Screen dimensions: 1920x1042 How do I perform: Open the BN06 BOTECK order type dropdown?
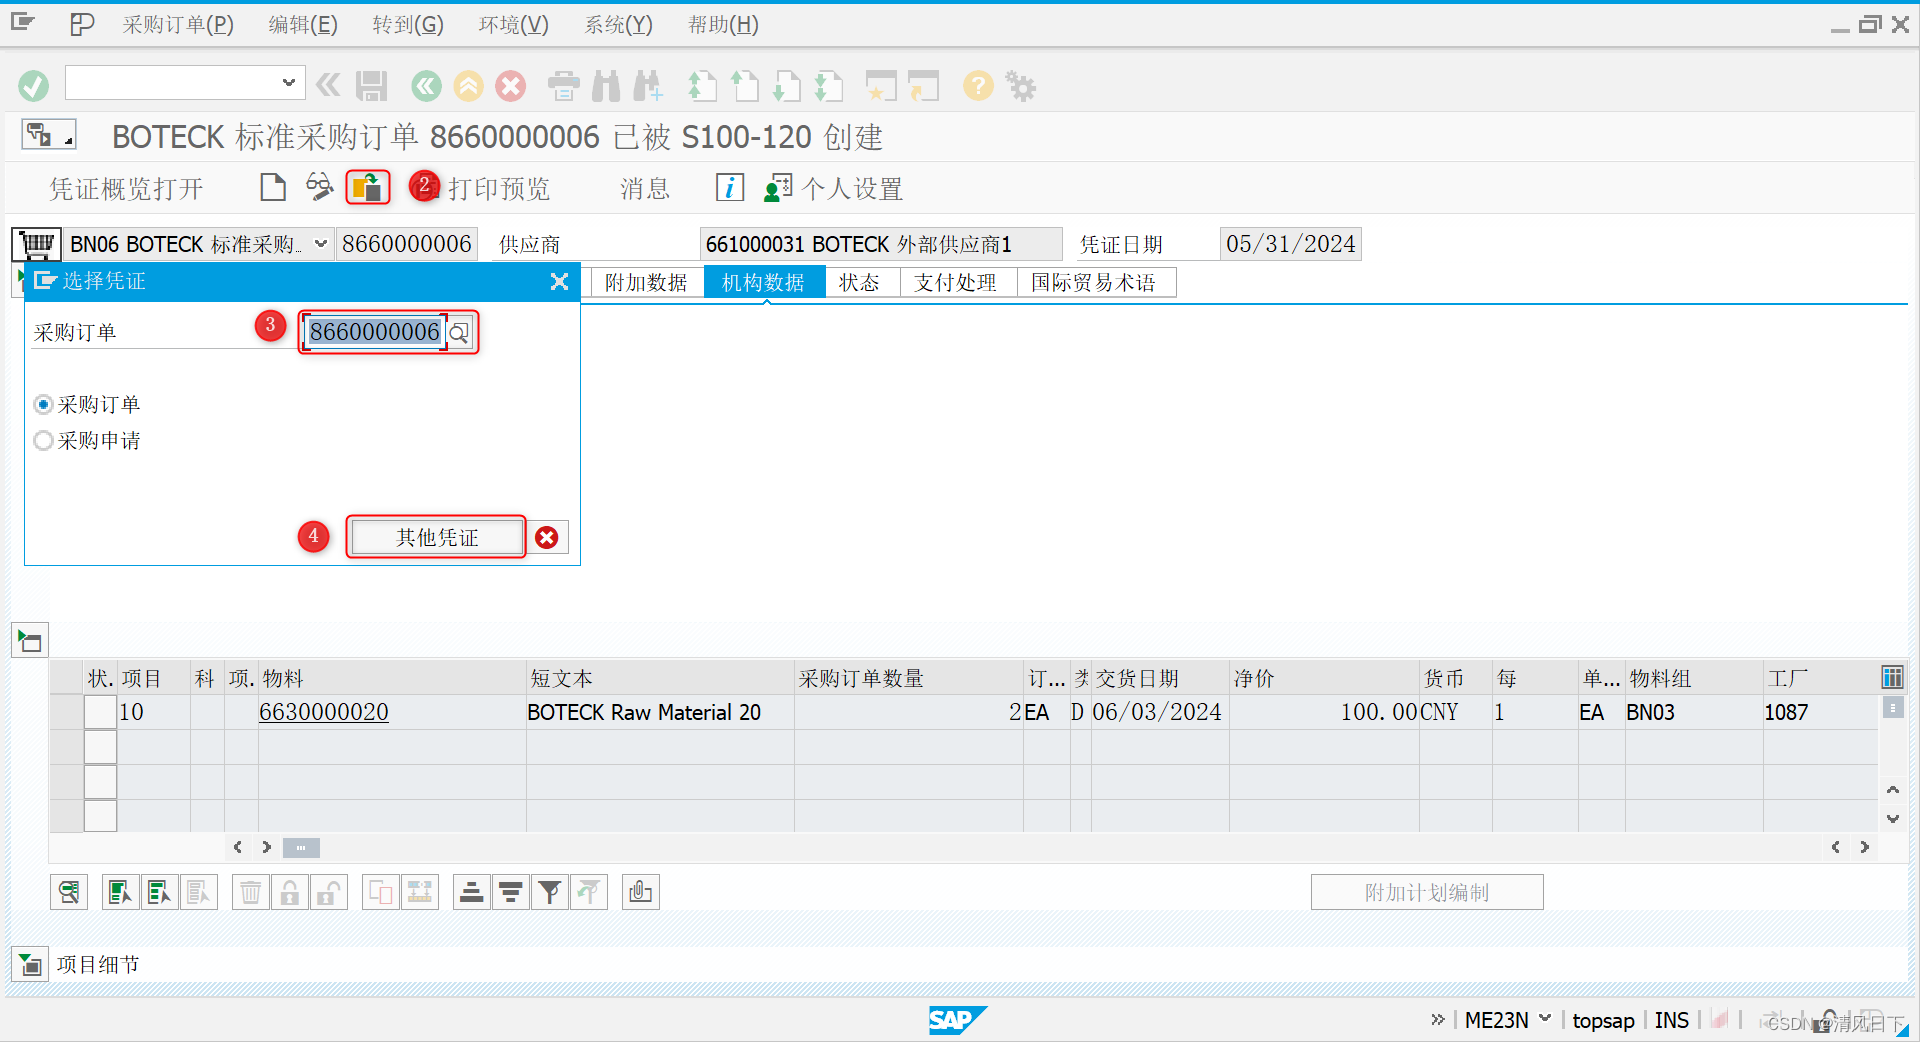point(321,244)
